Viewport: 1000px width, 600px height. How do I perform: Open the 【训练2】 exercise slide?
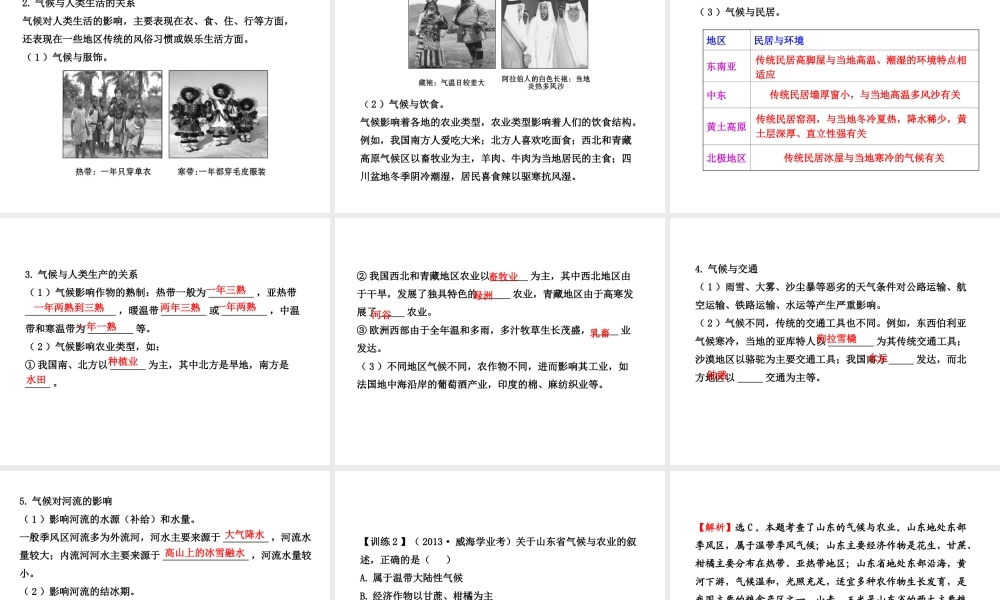point(499,536)
